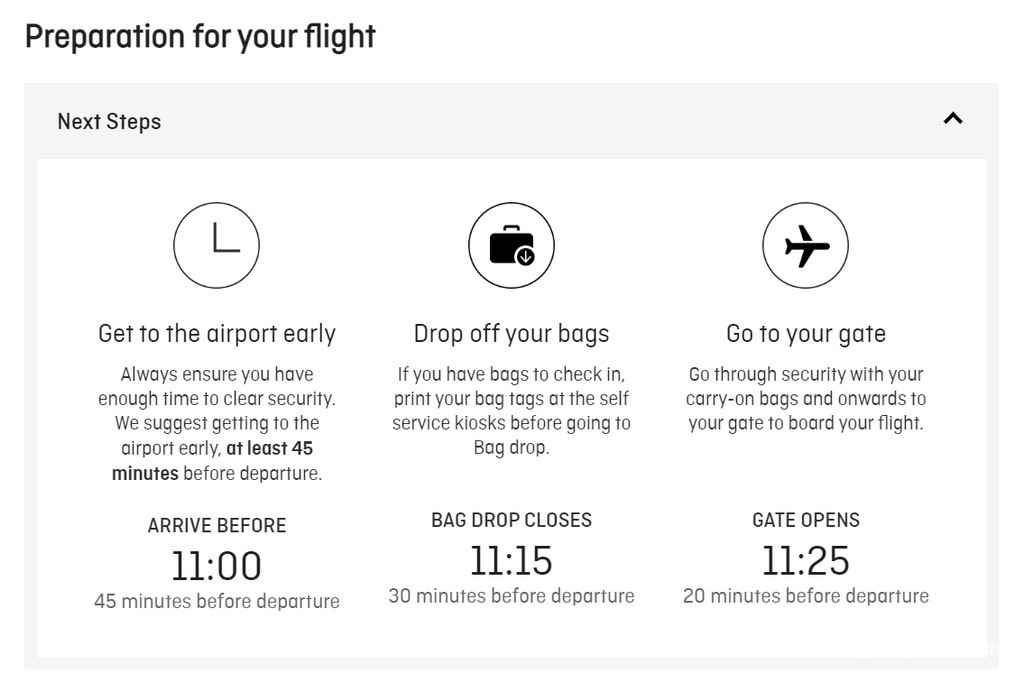
Task: Click the 11:00 arrive before time
Action: point(217,565)
